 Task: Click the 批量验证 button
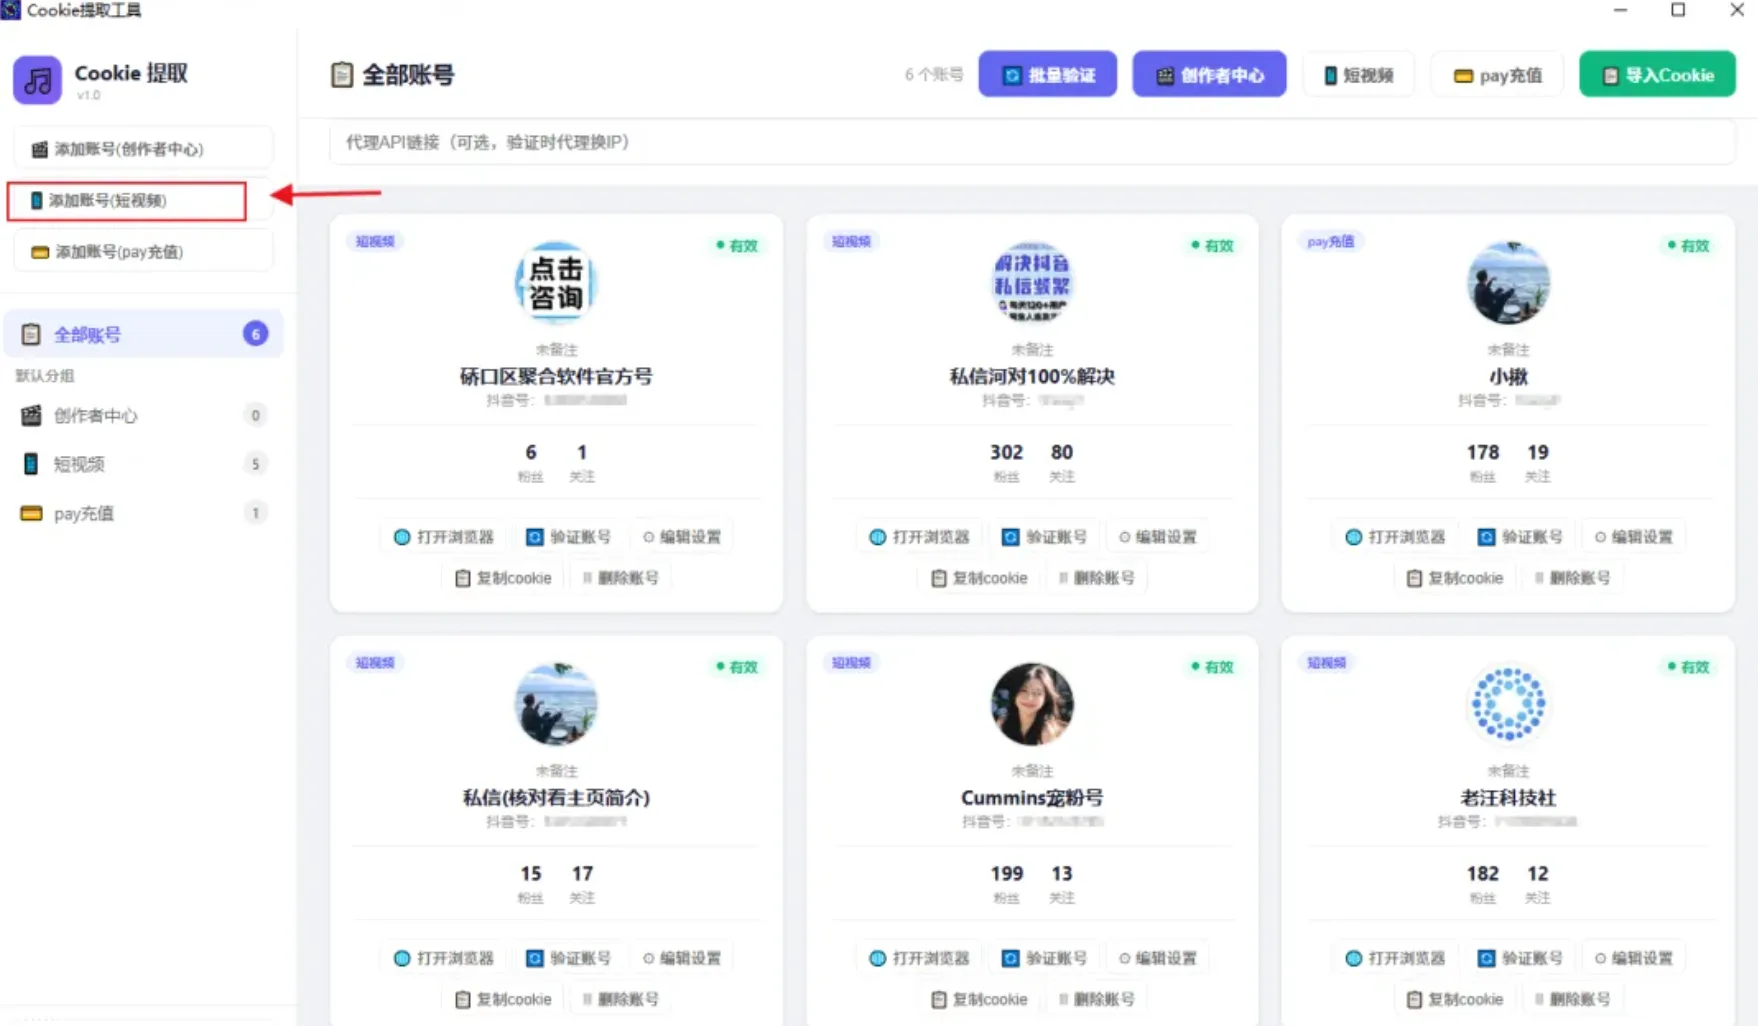[1047, 75]
